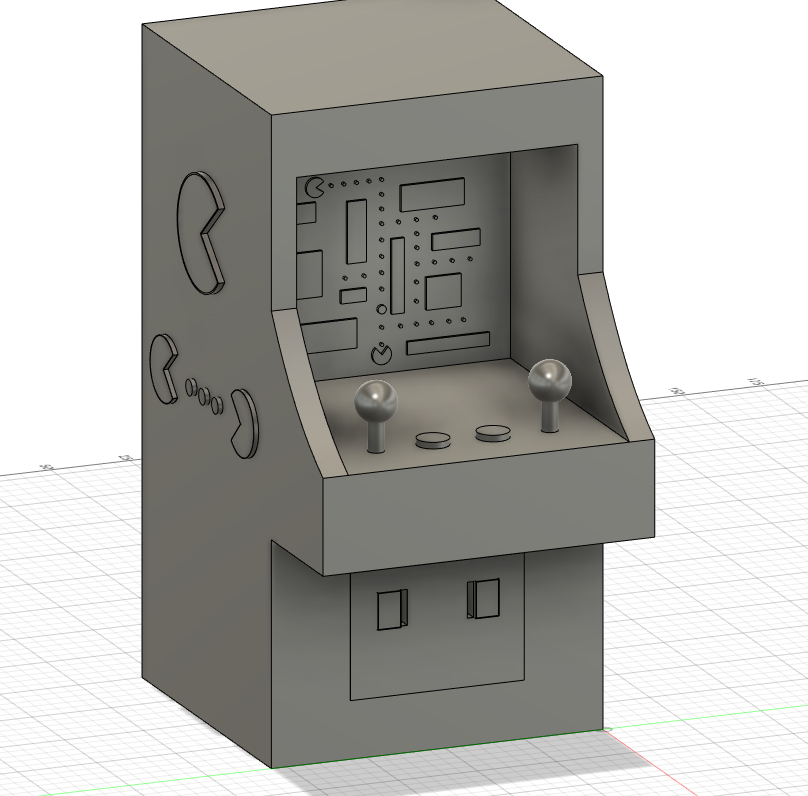This screenshot has width=808, height=796.
Task: Select the right joystick ball
Action: [x=550, y=381]
